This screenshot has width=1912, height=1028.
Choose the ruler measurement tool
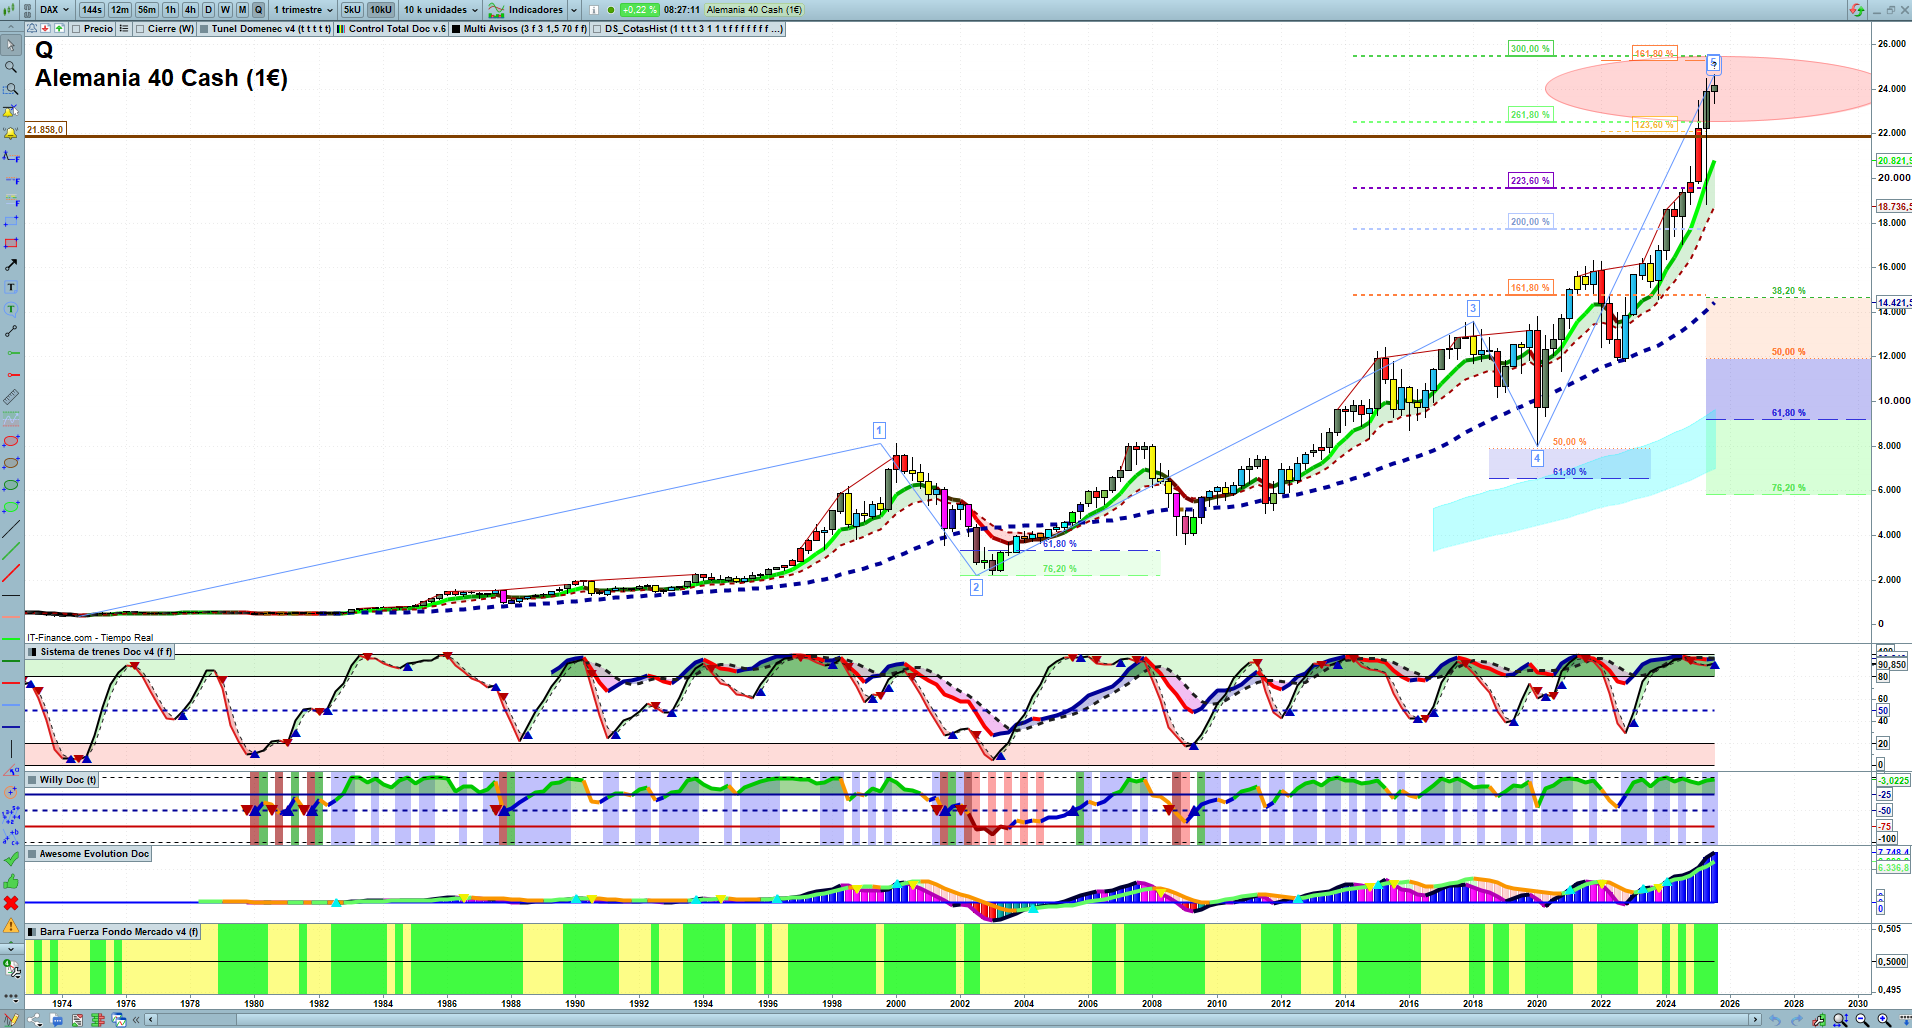[x=11, y=397]
